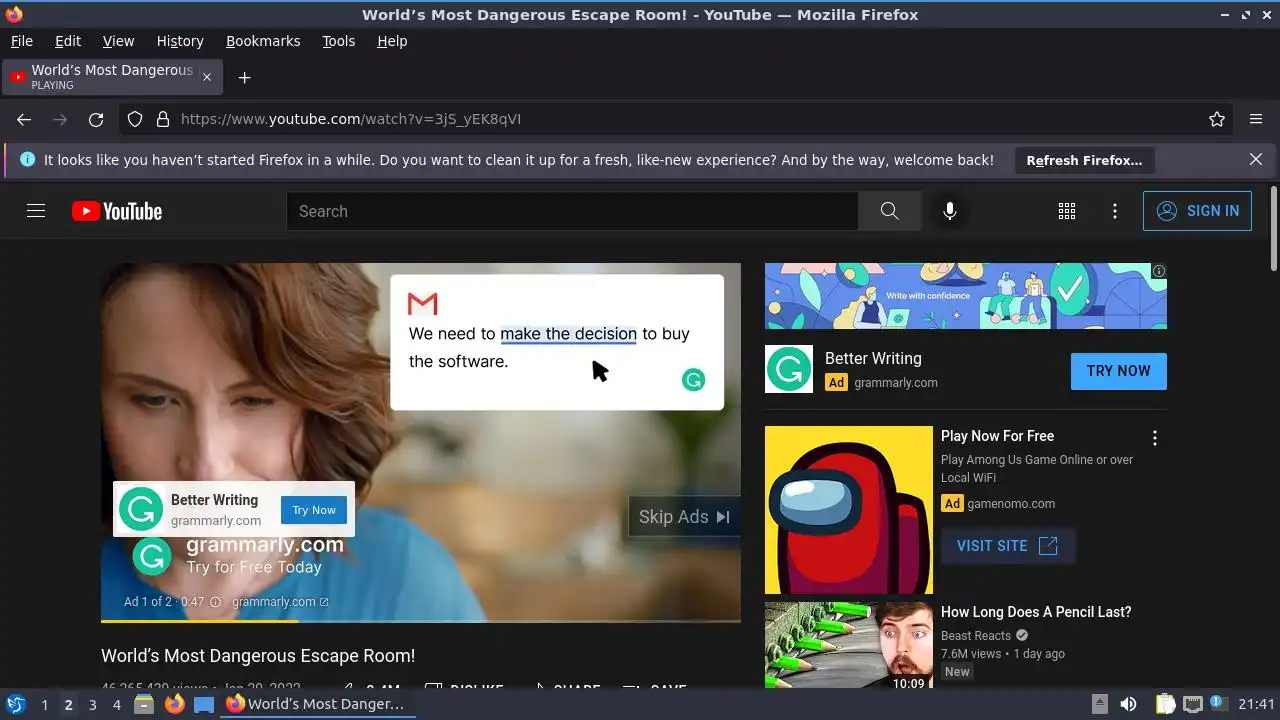Image resolution: width=1280 pixels, height=720 pixels.
Task: Close the World's Most Dangerous tab
Action: [207, 77]
